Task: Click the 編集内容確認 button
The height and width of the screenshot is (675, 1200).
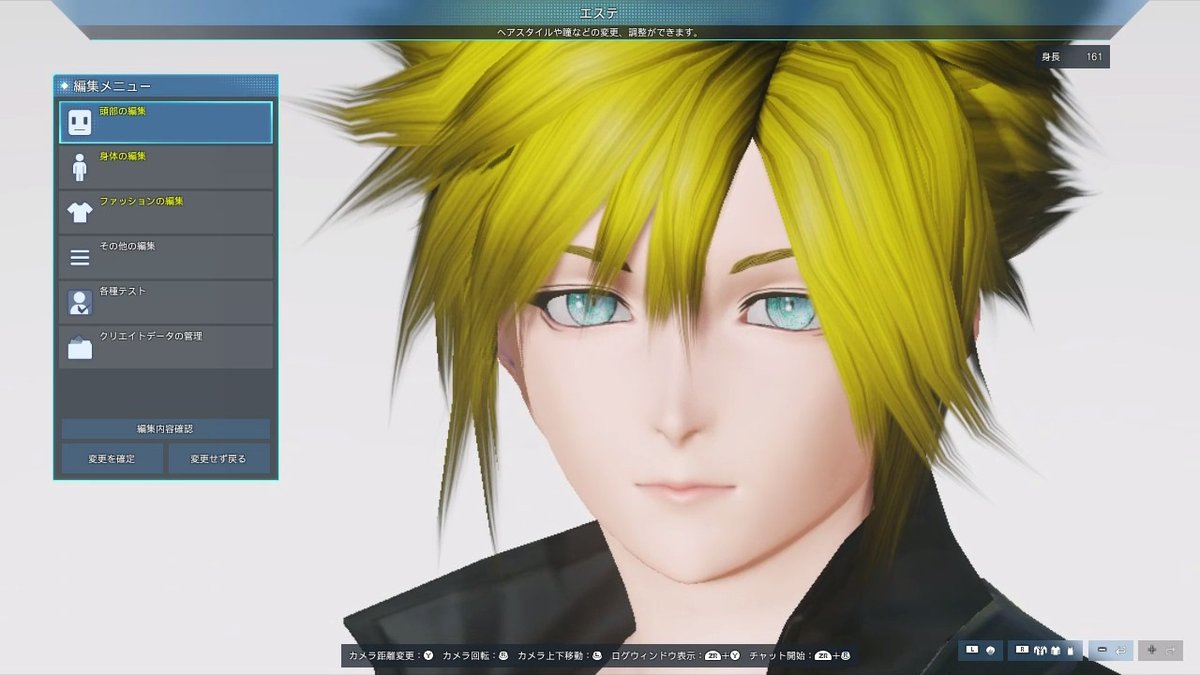Action: [x=166, y=429]
